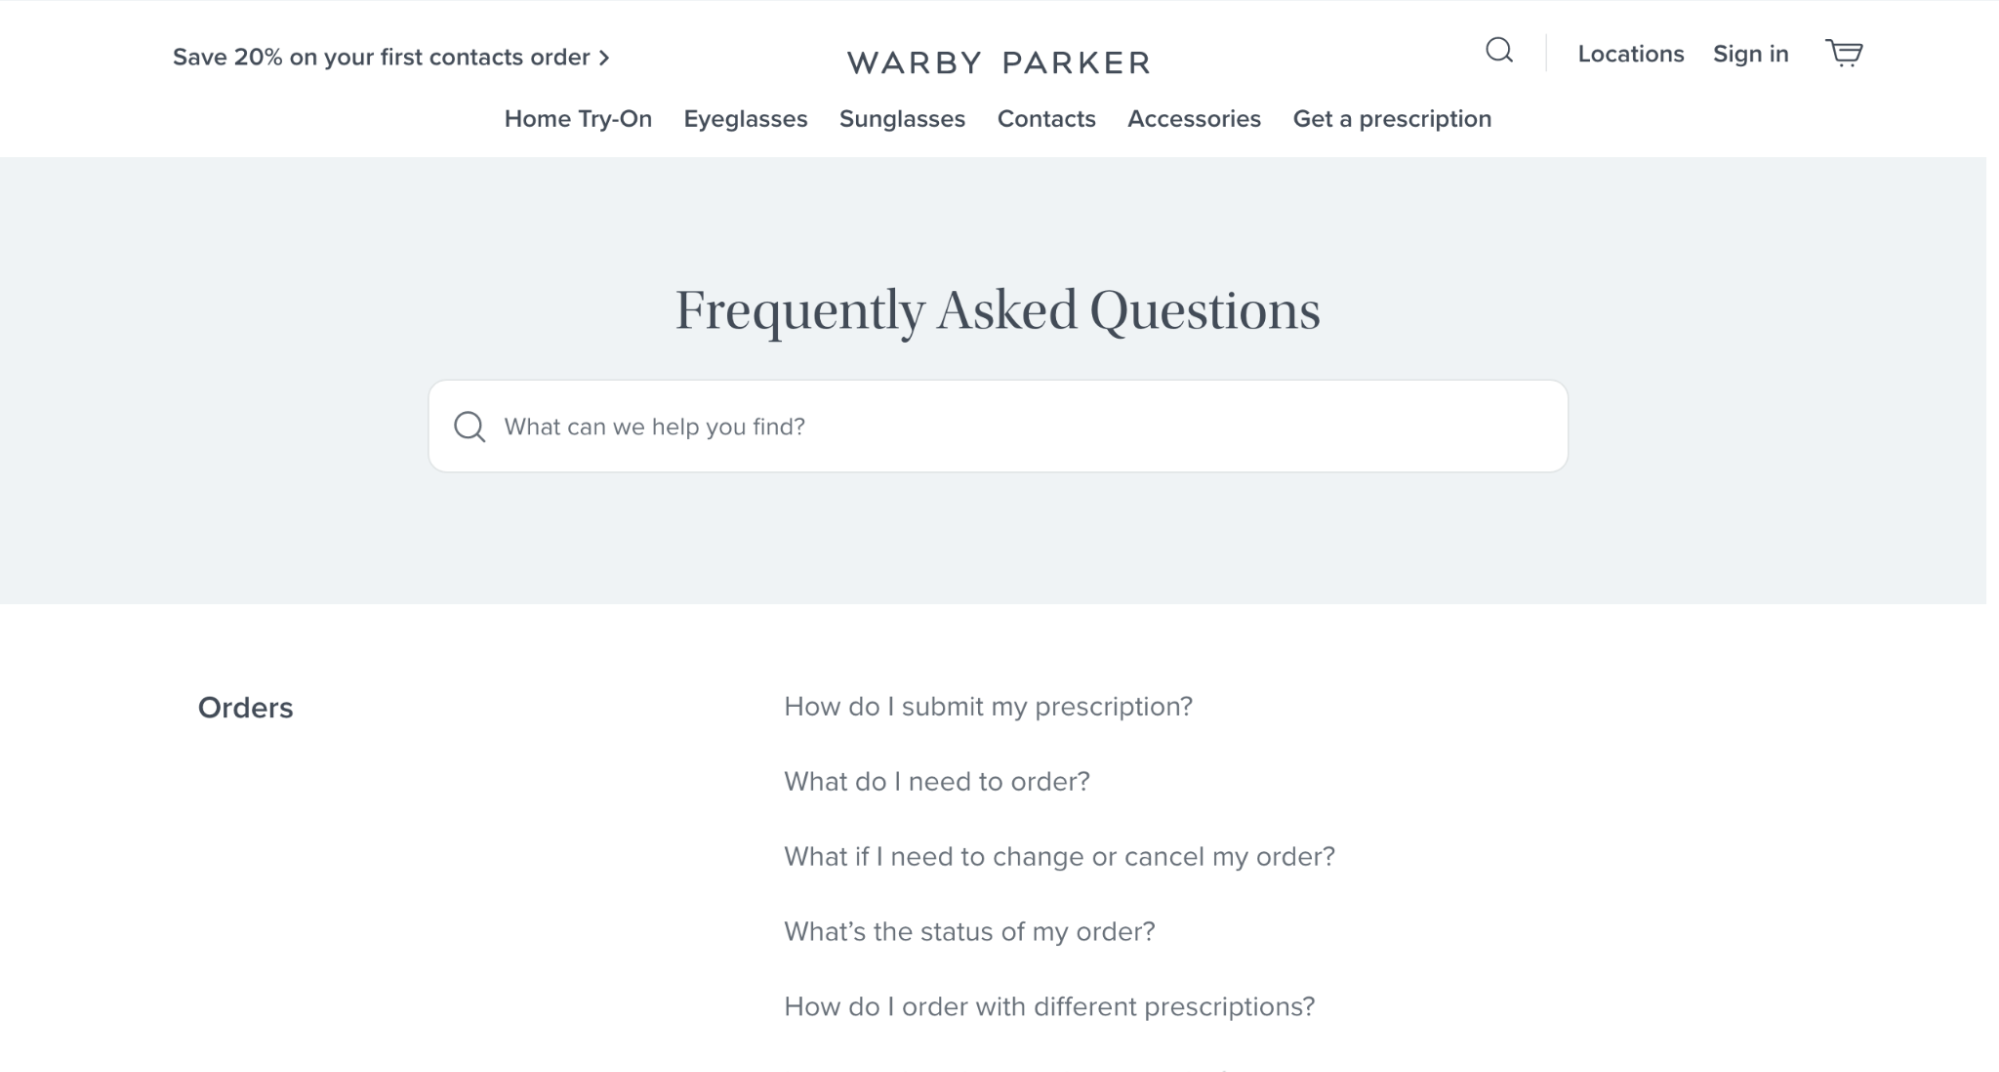Open the Get a prescription menu item
Viewport: 1999px width, 1072px height.
[x=1392, y=119]
